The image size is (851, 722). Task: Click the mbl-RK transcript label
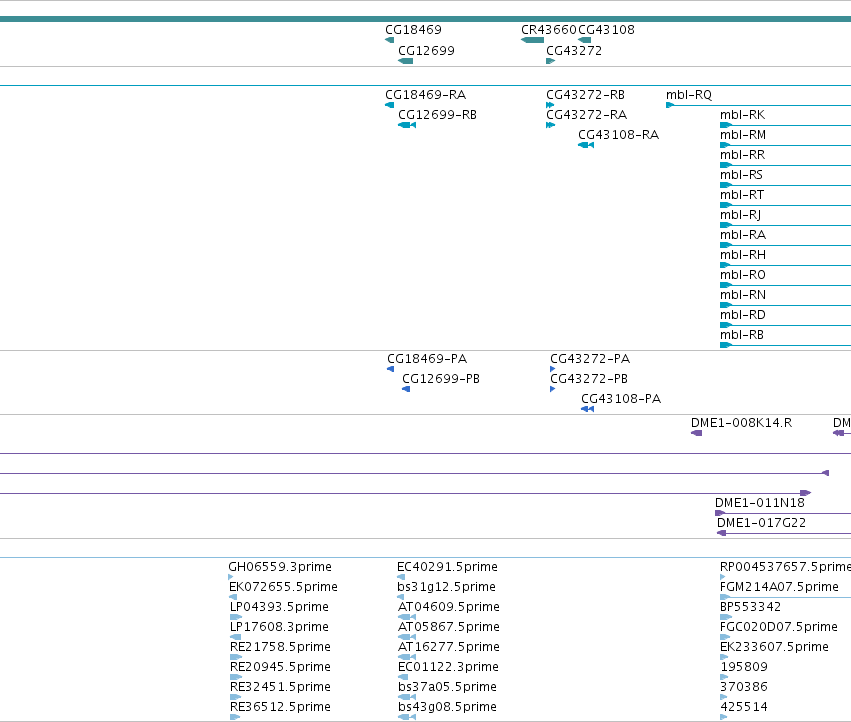[x=742, y=115]
